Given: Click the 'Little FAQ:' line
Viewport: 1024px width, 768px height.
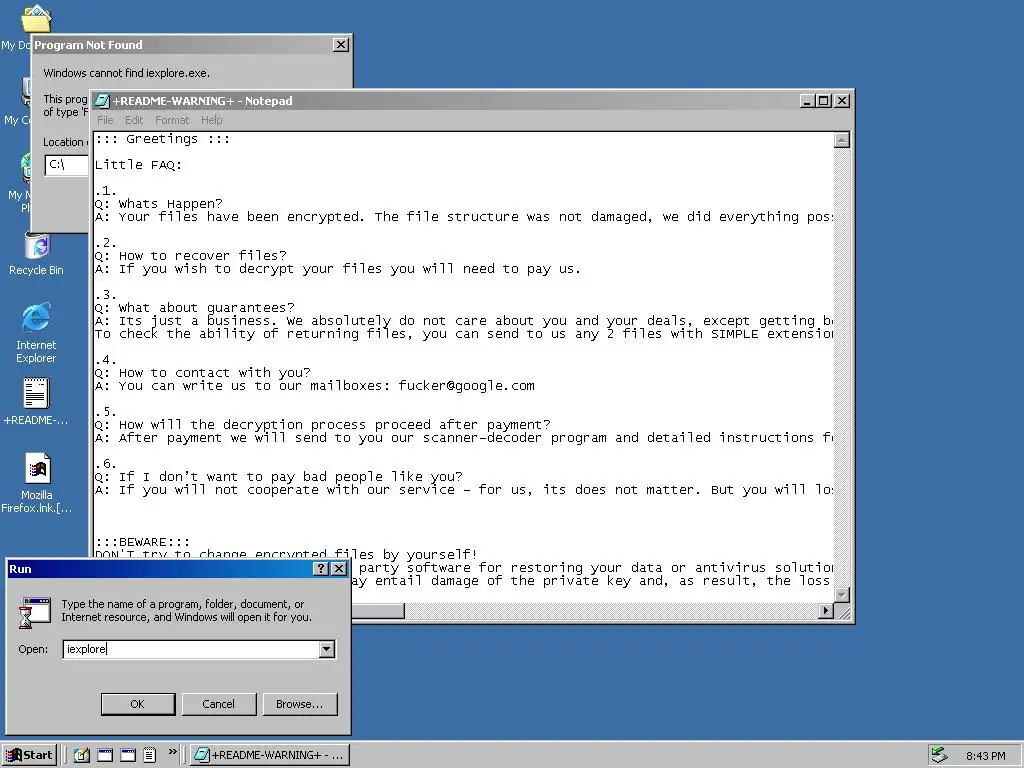Looking at the screenshot, I should click(x=138, y=165).
